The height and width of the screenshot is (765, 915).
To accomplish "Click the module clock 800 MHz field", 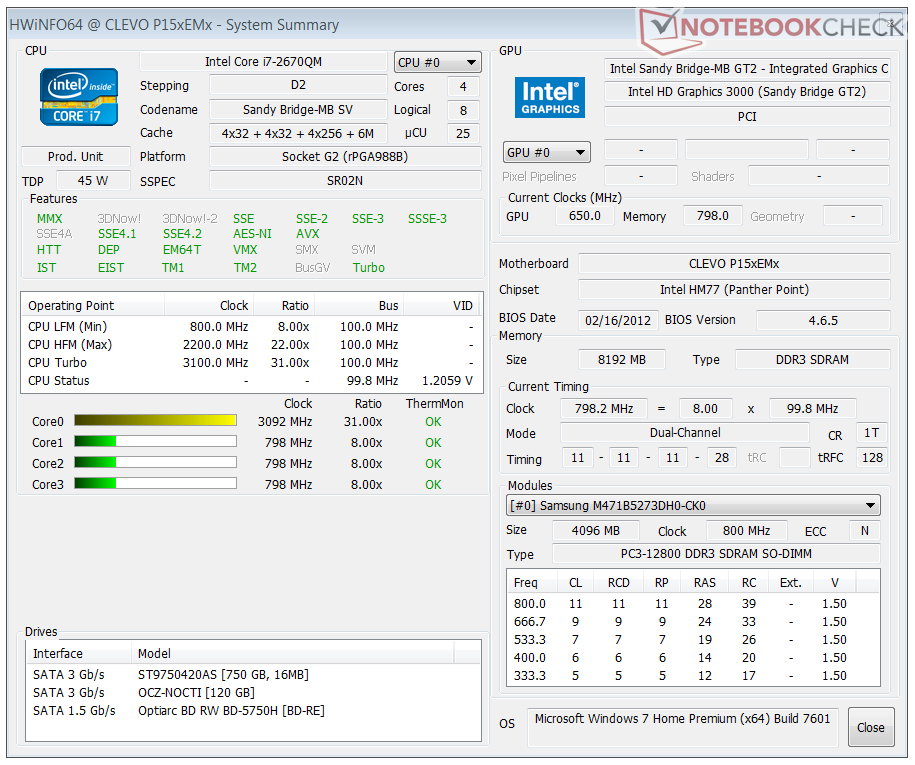I will pyautogui.click(x=746, y=530).
